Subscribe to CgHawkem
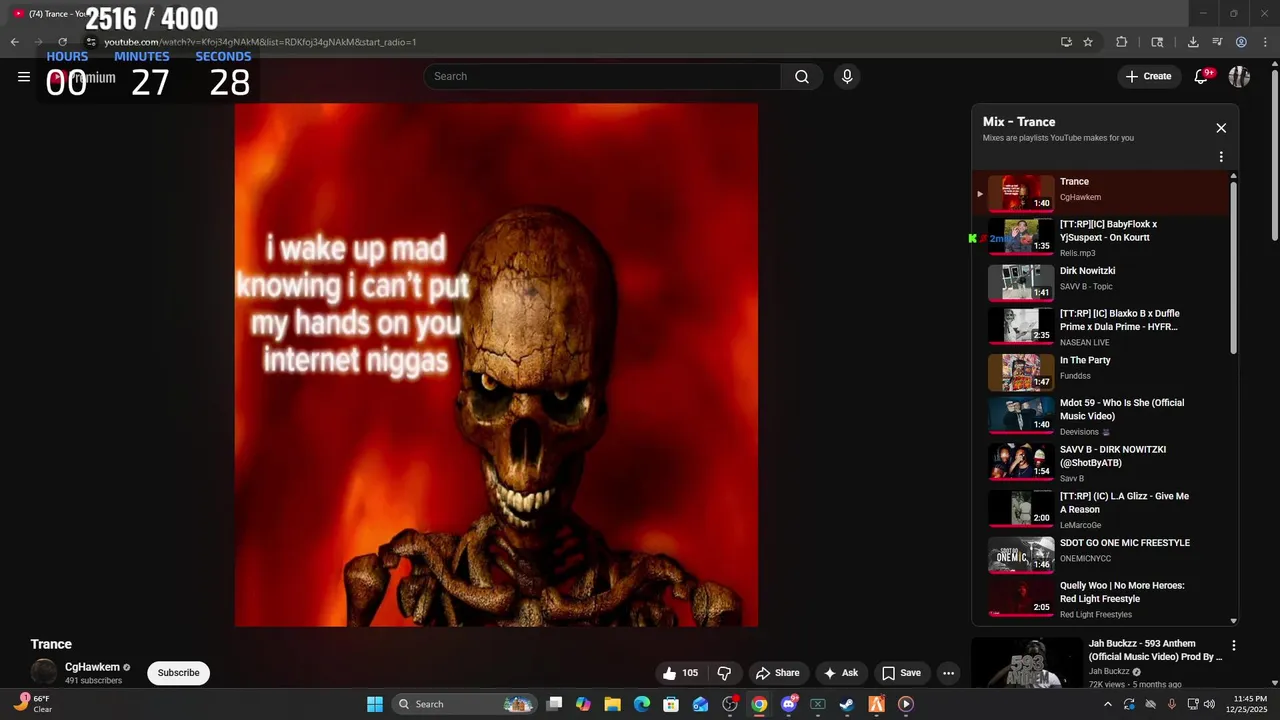 click(x=178, y=673)
